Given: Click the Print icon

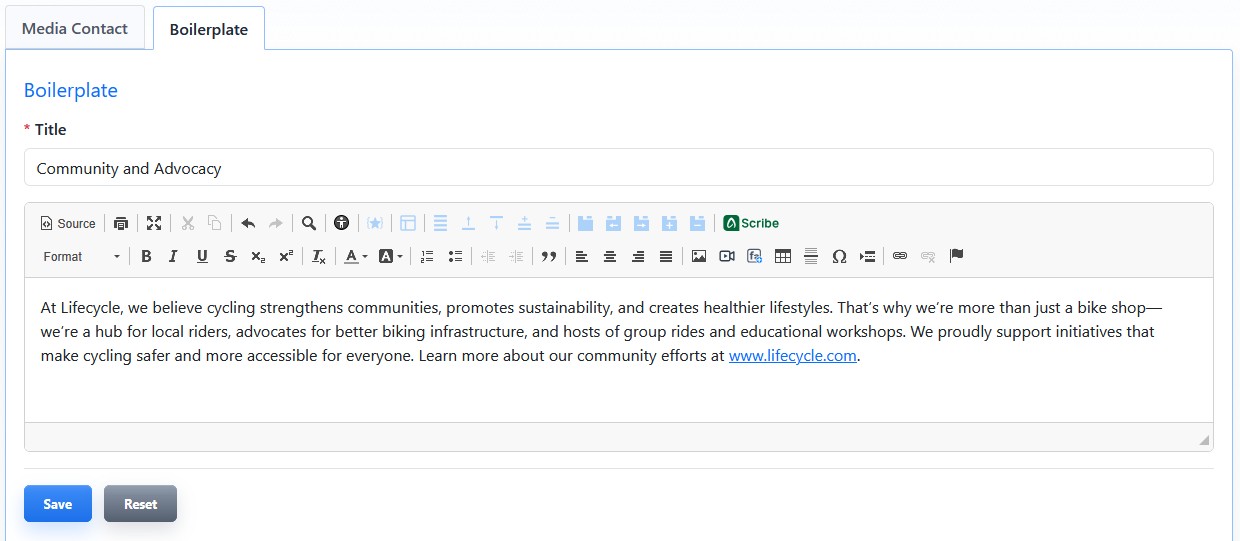Looking at the screenshot, I should coord(121,223).
